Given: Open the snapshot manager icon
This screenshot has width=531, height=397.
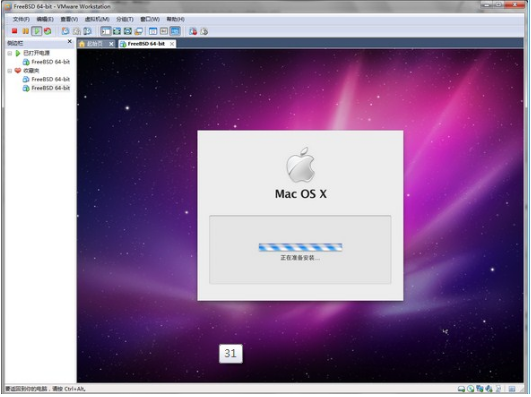Looking at the screenshot, I should pos(87,31).
